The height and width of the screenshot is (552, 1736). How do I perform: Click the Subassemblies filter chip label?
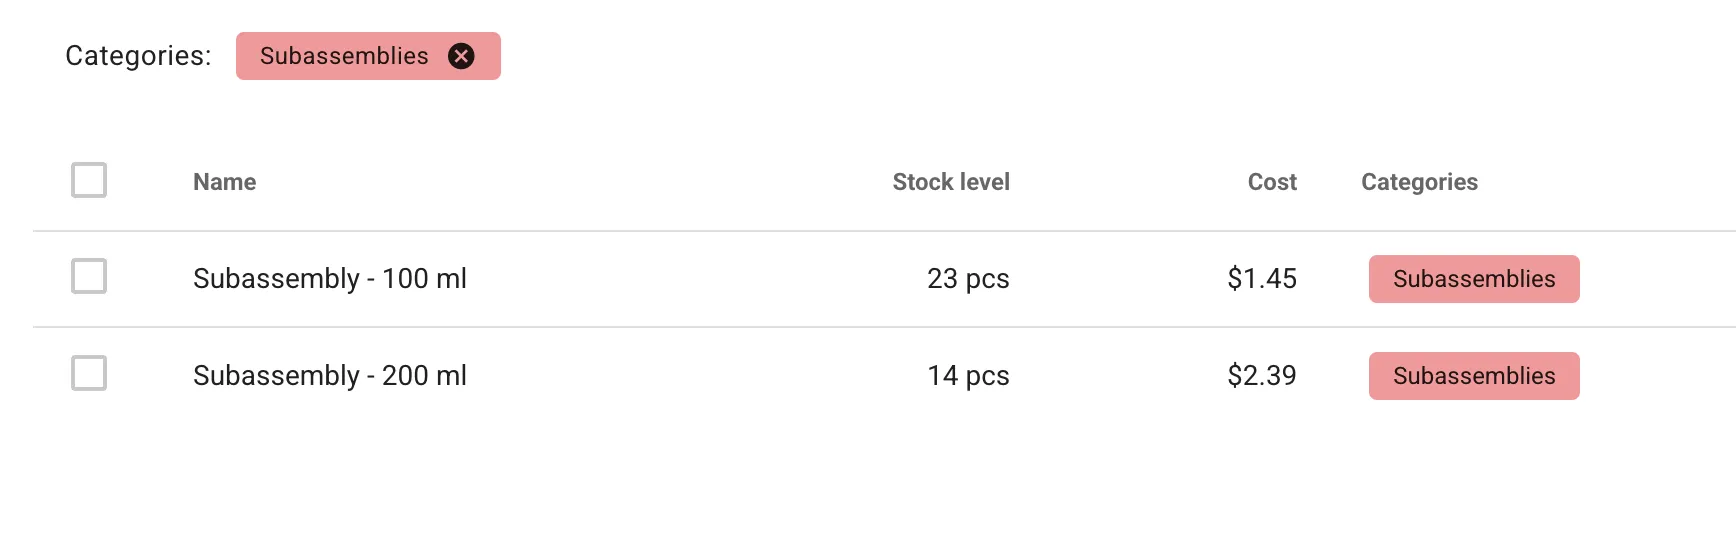[x=344, y=56]
